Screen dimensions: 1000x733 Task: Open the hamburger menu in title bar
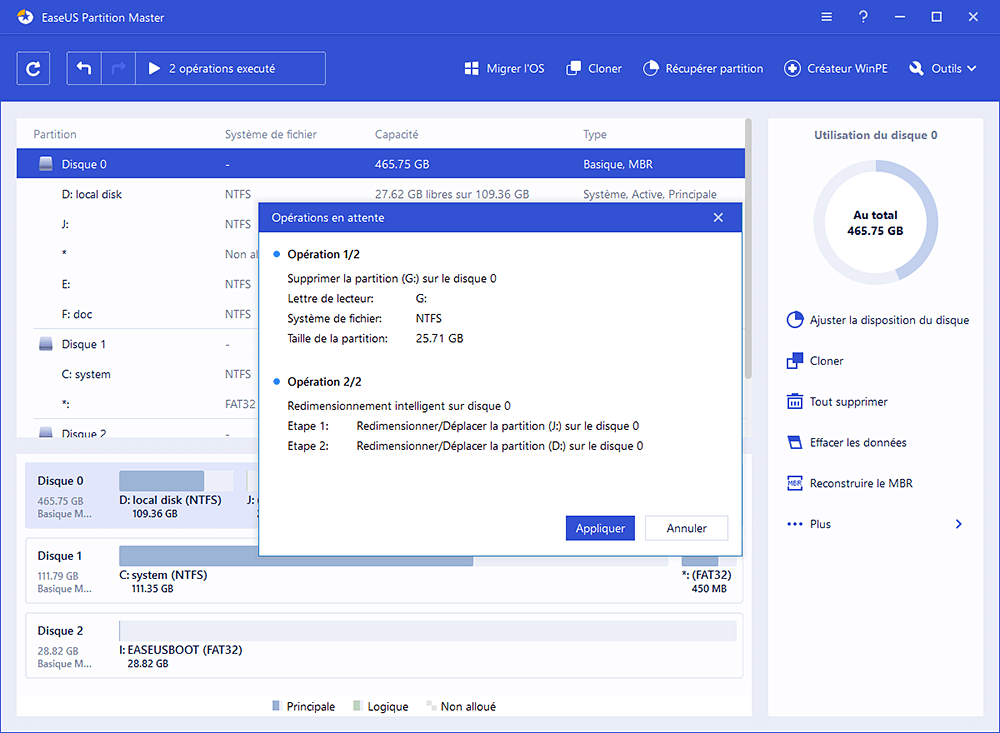tap(826, 17)
